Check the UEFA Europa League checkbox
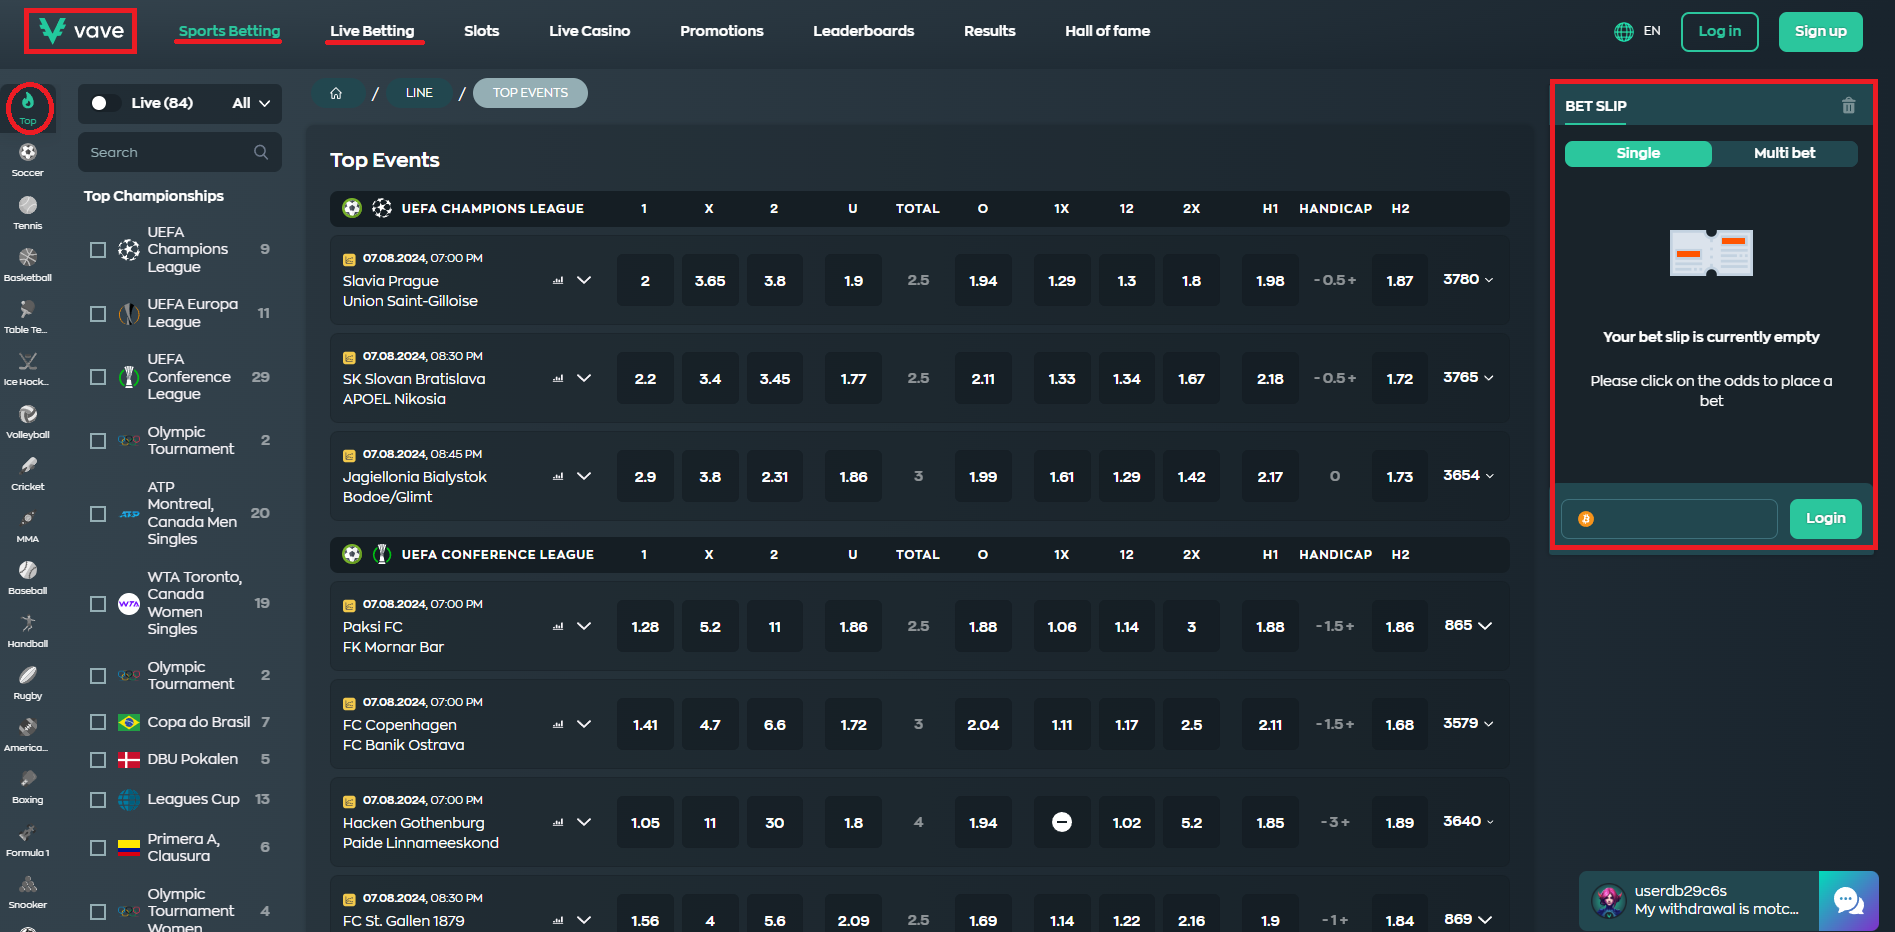Viewport: 1895px width, 932px height. coord(98,314)
